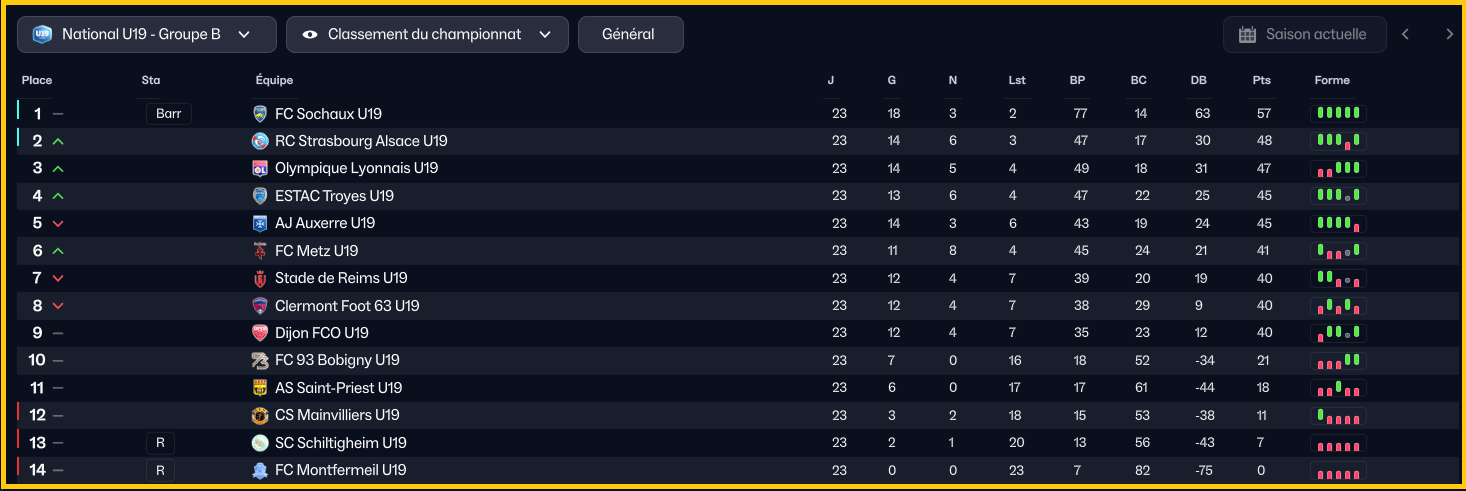Sort the table by the Pts column
The image size is (1466, 491).
1262,80
